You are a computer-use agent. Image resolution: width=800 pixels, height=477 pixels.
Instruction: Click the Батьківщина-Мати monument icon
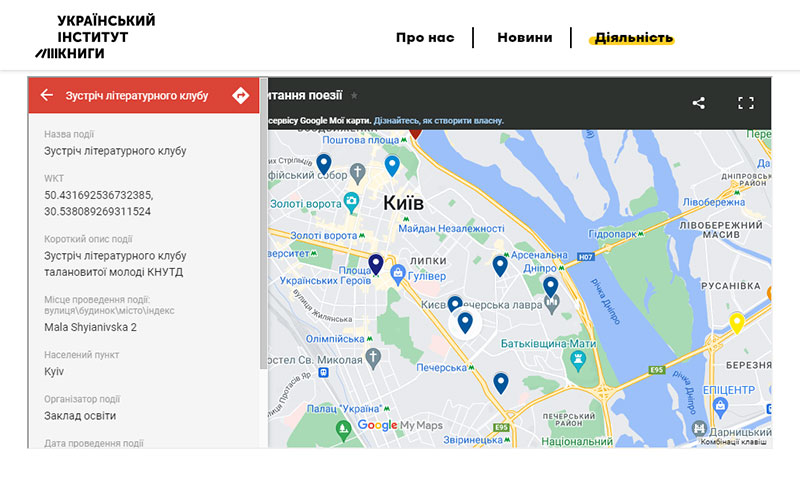[x=578, y=361]
